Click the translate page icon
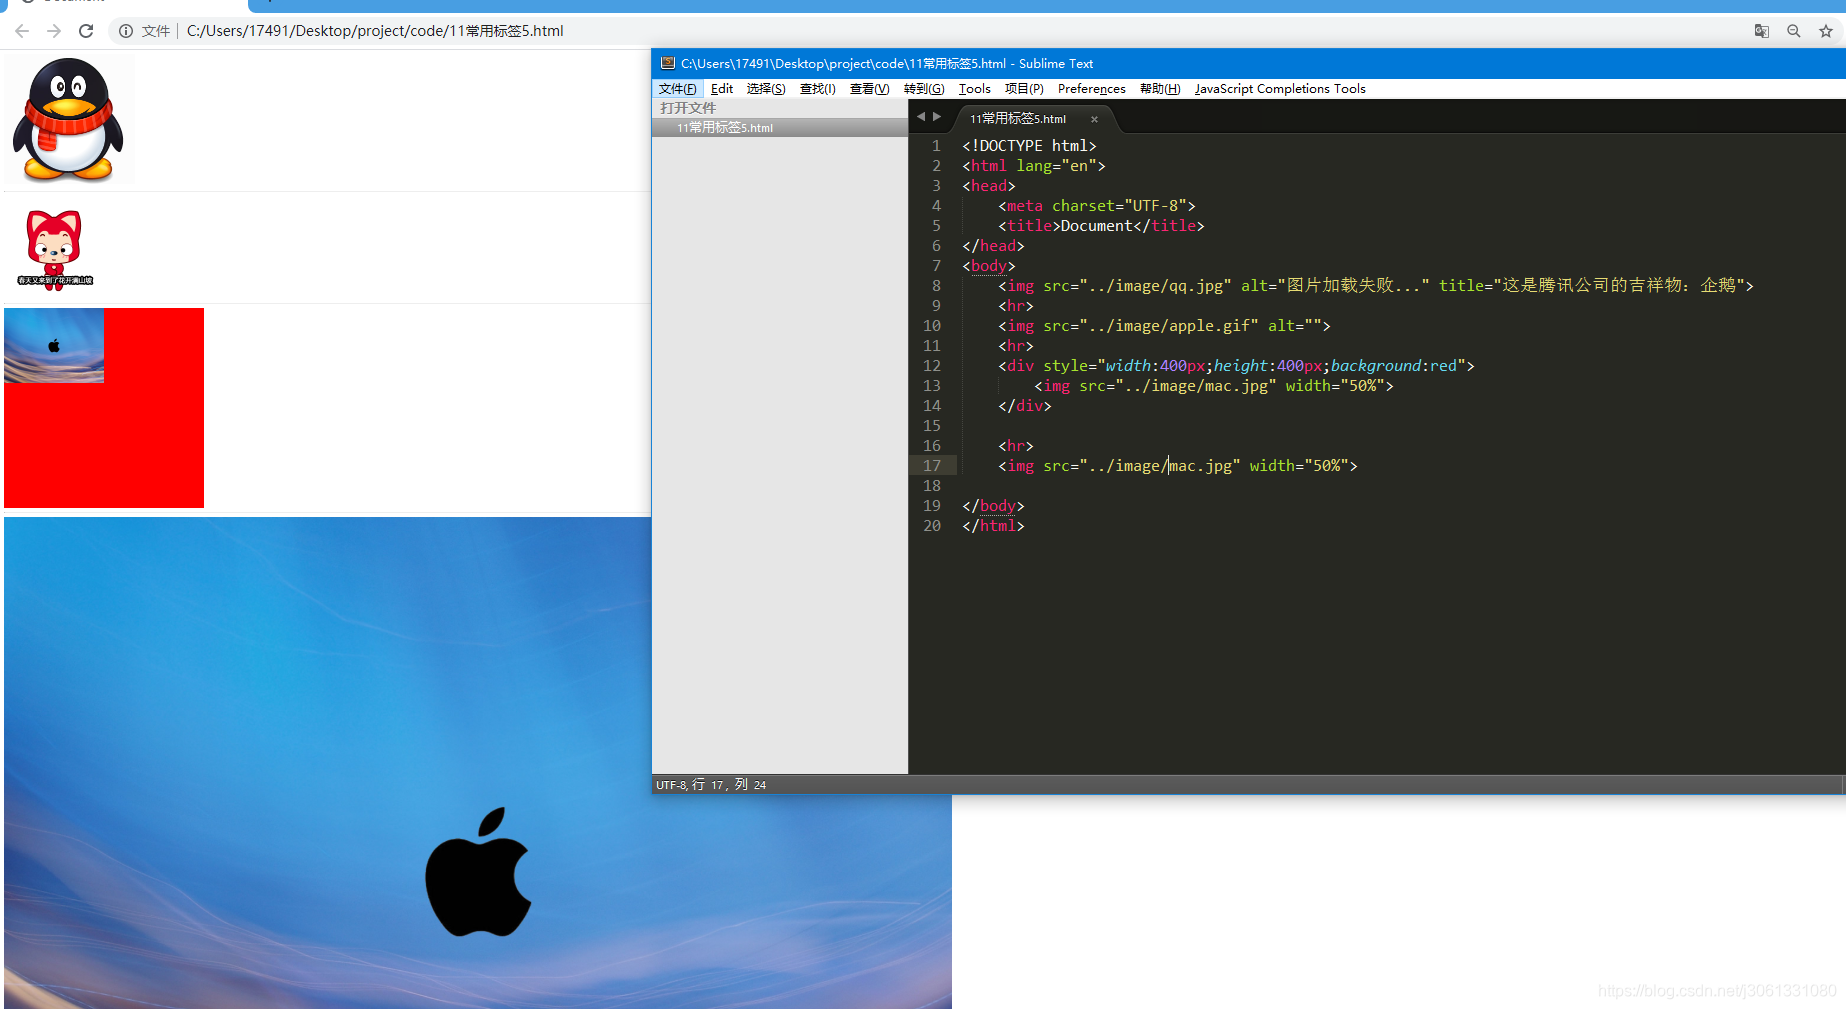Image resolution: width=1846 pixels, height=1009 pixels. 1762,31
